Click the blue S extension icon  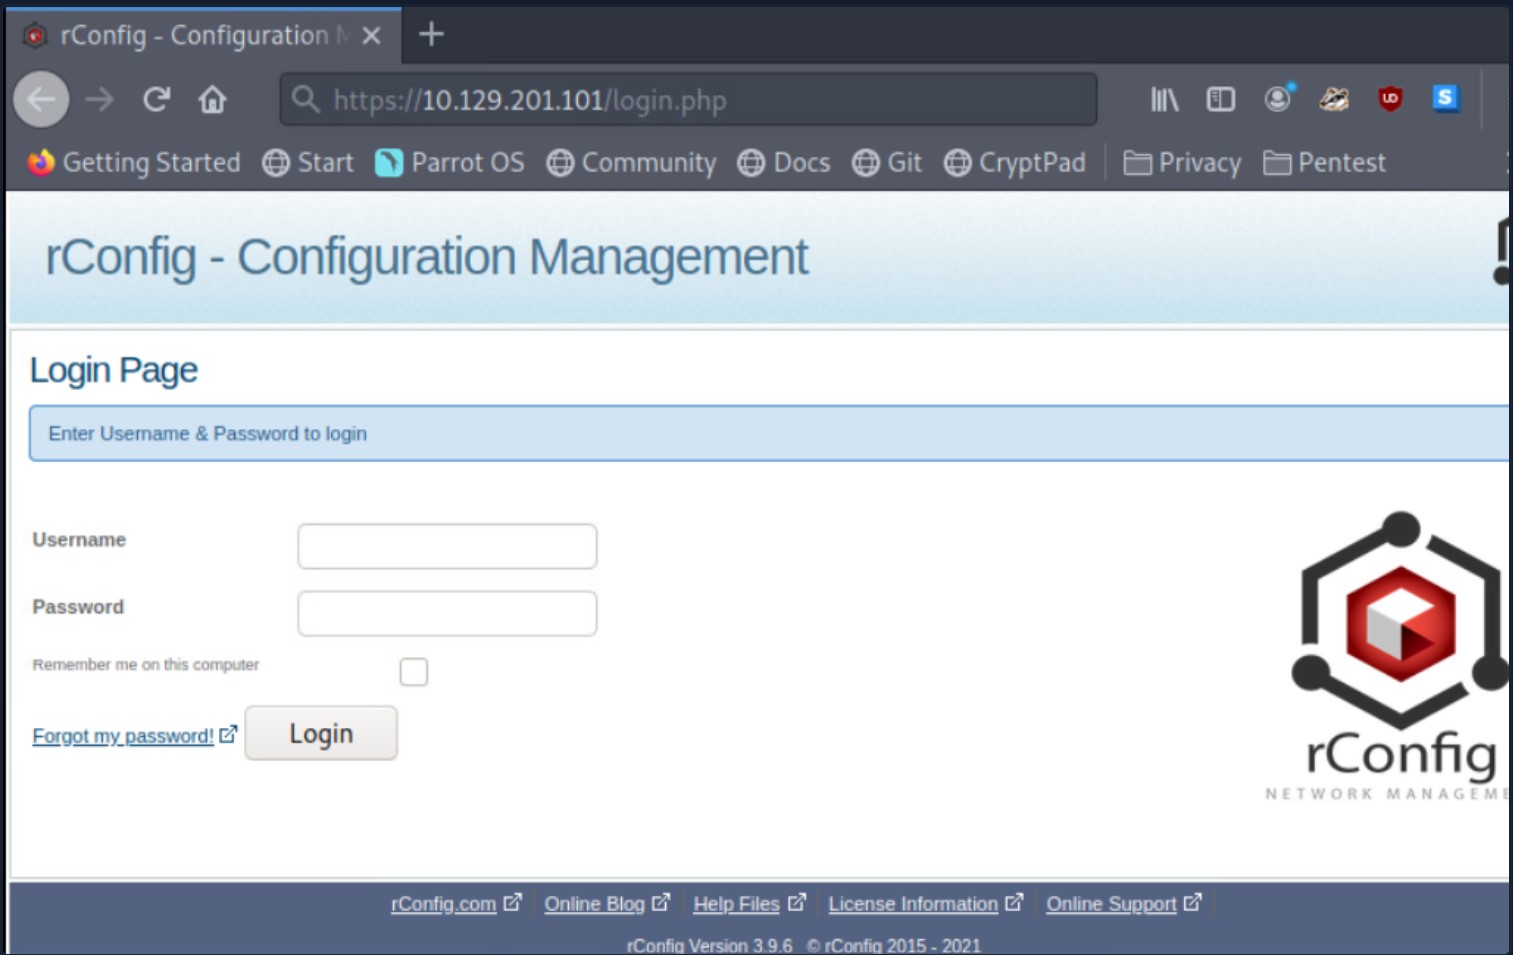click(1445, 98)
